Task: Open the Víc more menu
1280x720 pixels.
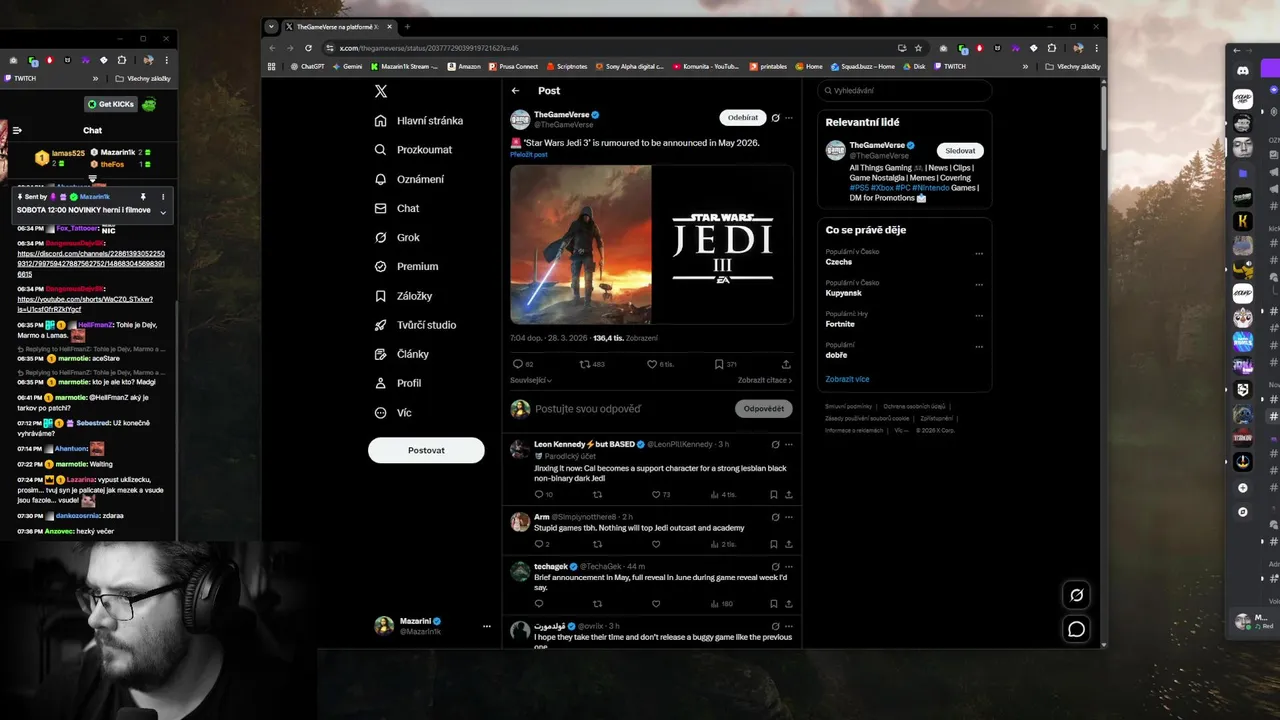Action: point(393,413)
